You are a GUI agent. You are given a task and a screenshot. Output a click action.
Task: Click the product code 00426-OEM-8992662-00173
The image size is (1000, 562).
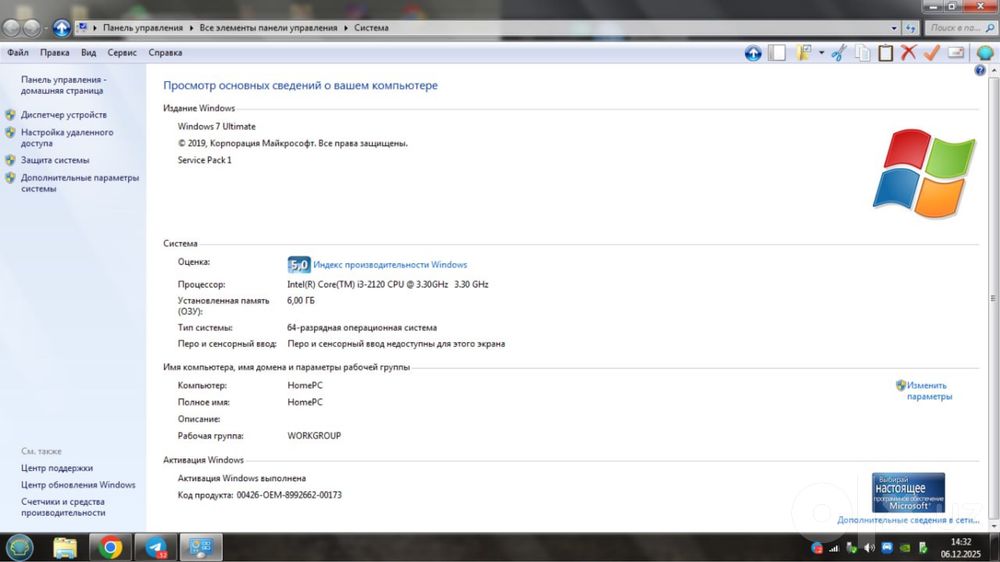pyautogui.click(x=289, y=495)
